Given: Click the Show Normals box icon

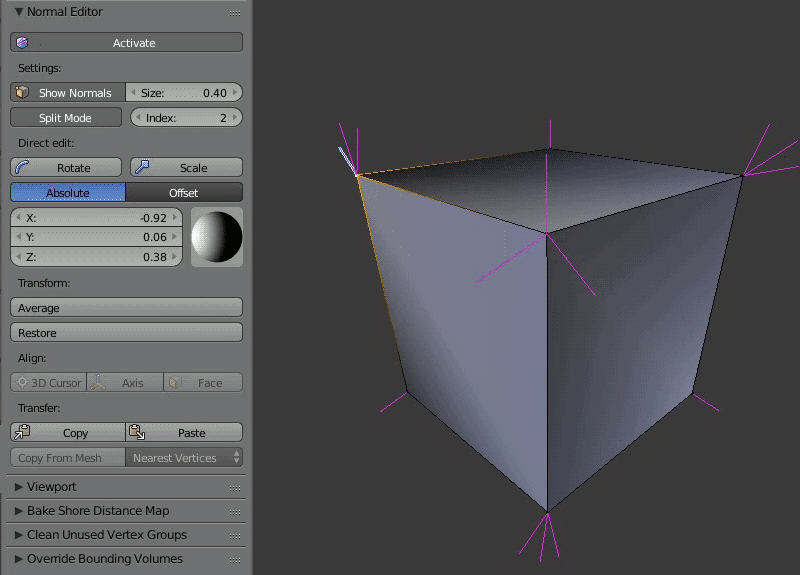Looking at the screenshot, I should [x=22, y=92].
